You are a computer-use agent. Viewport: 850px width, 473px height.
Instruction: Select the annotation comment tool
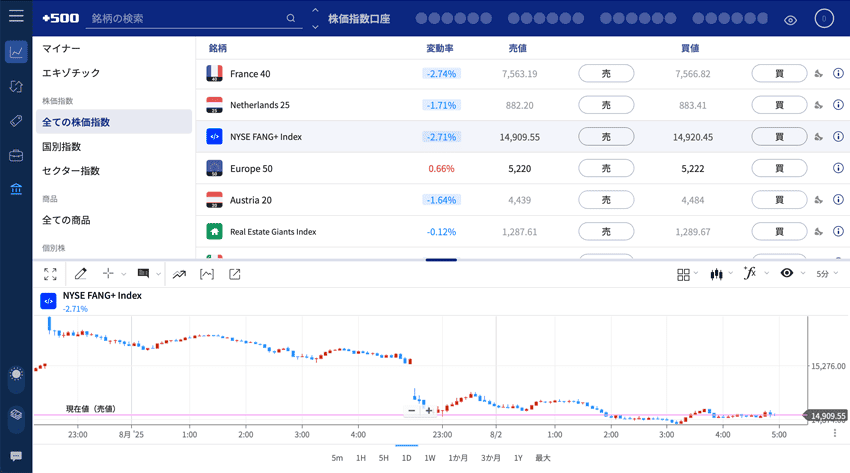point(143,274)
